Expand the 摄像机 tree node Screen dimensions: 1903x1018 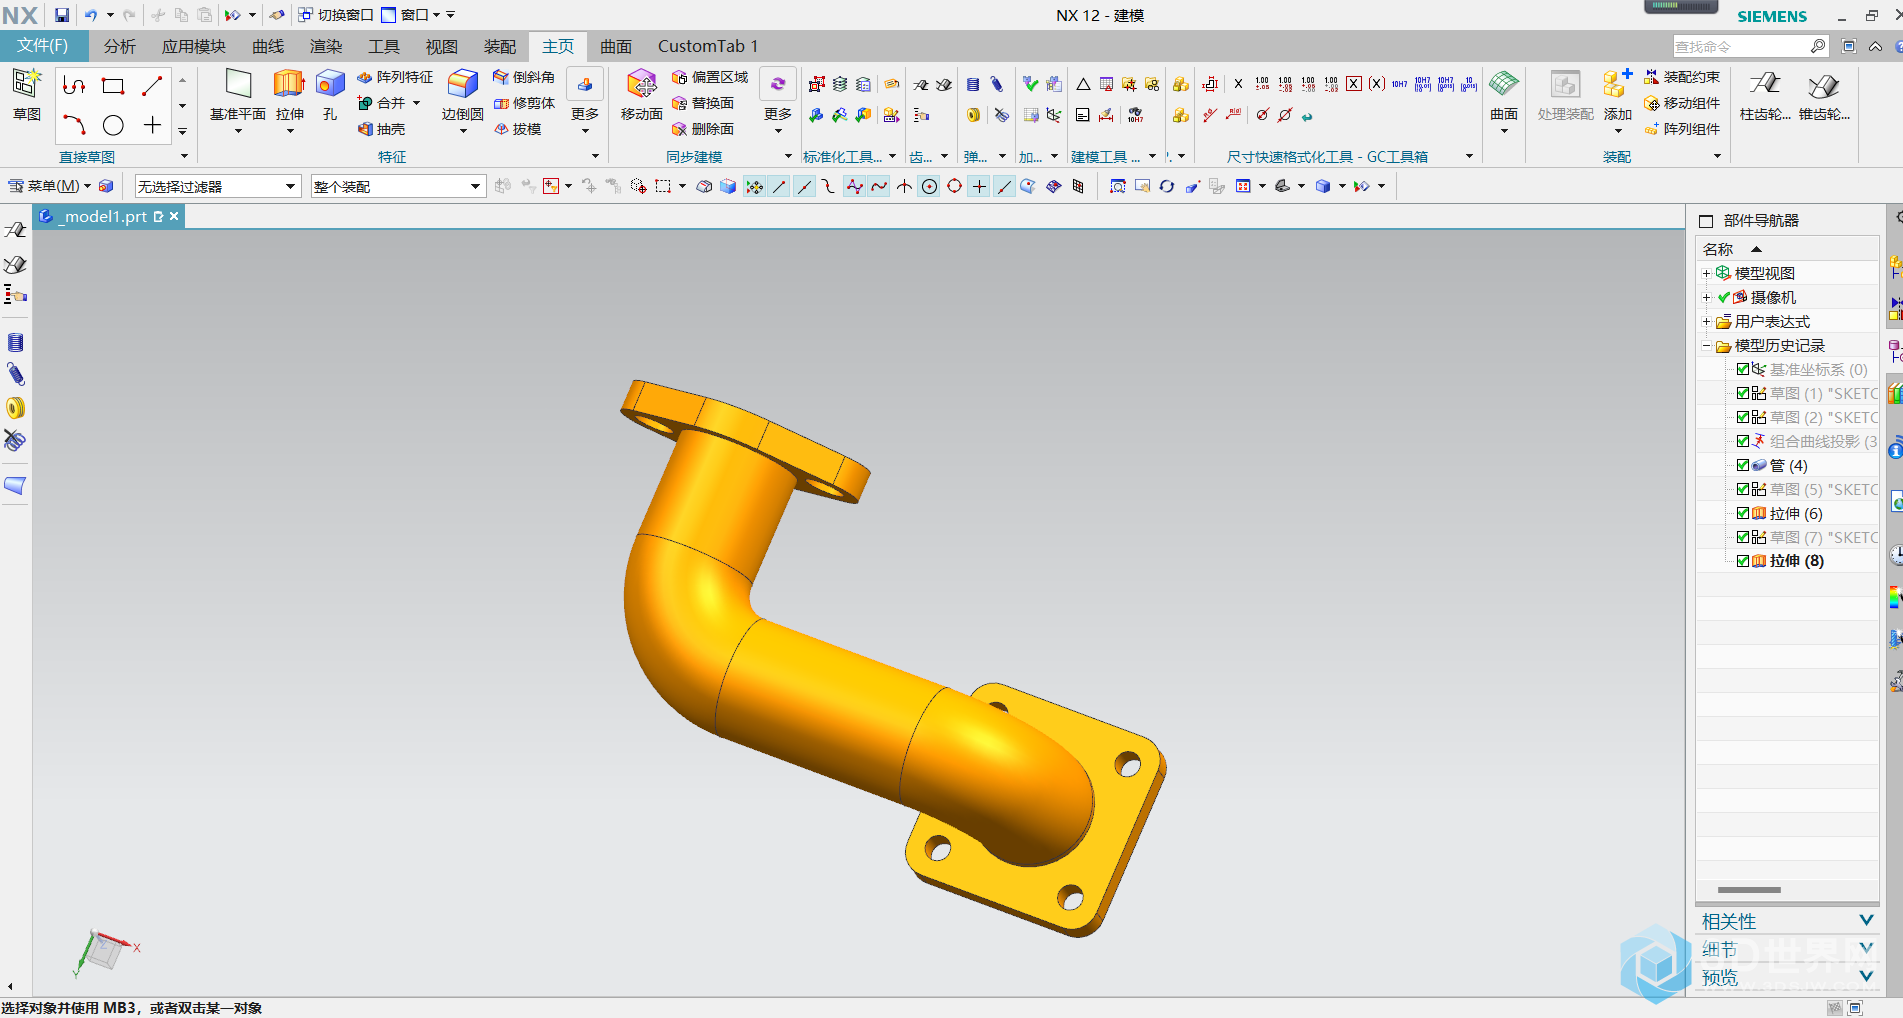coord(1706,297)
